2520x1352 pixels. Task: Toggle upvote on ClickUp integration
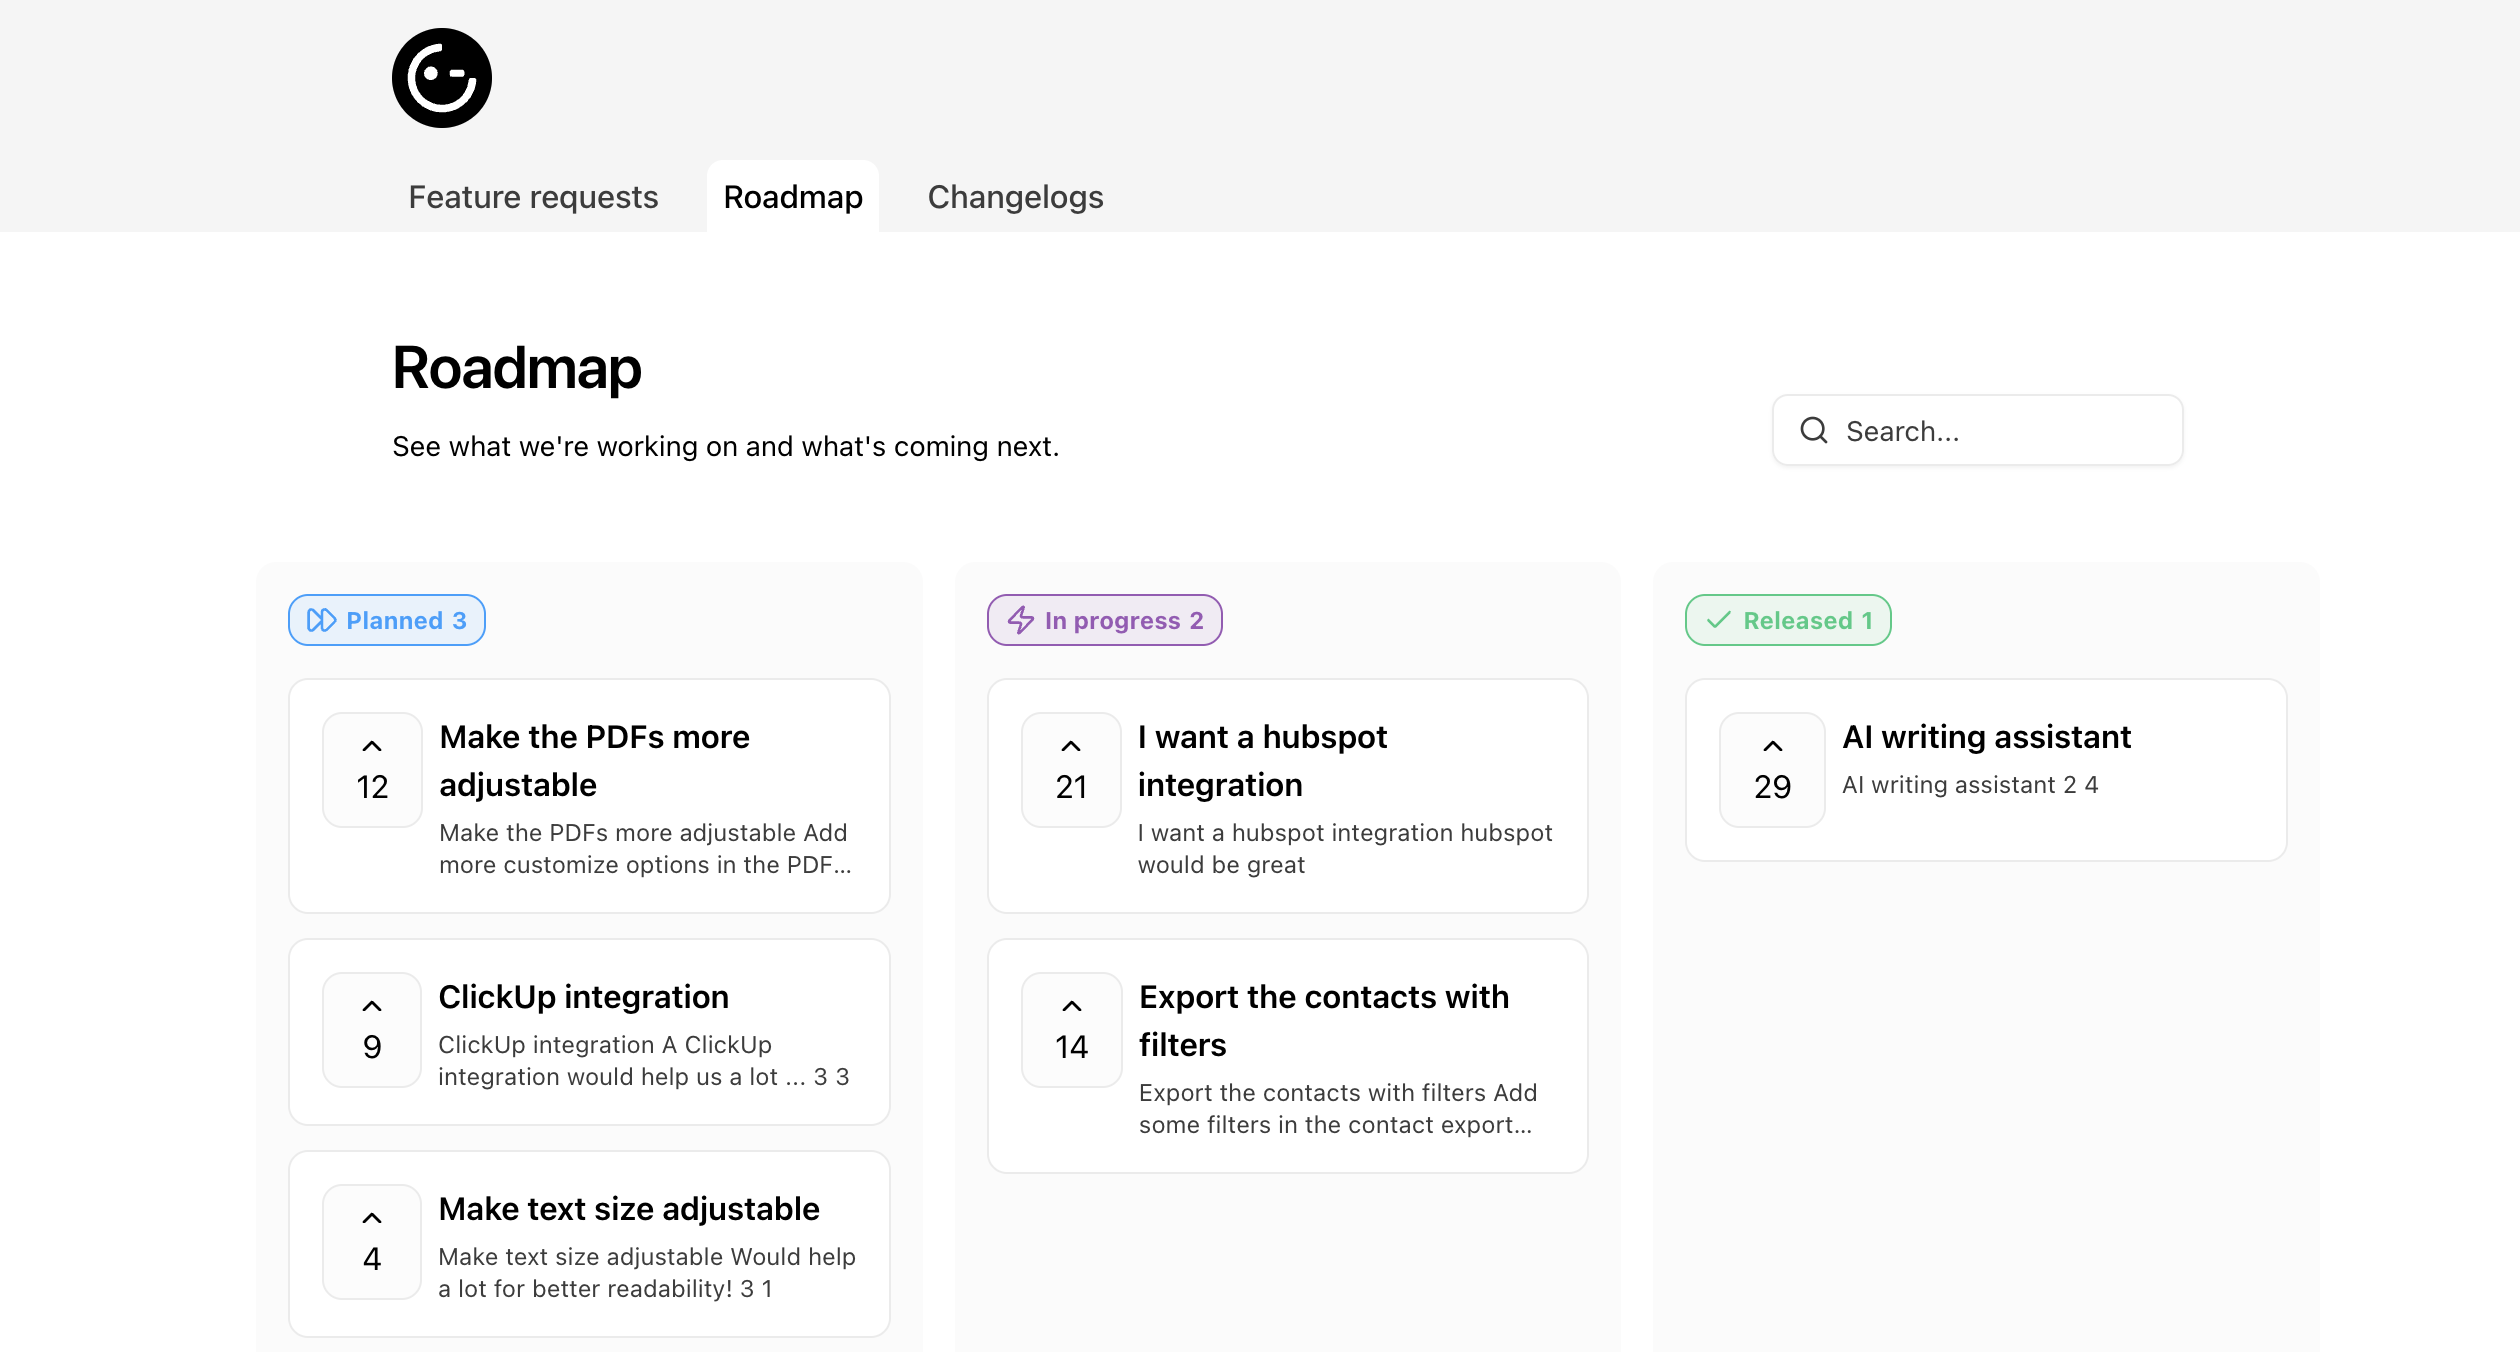click(x=372, y=1030)
